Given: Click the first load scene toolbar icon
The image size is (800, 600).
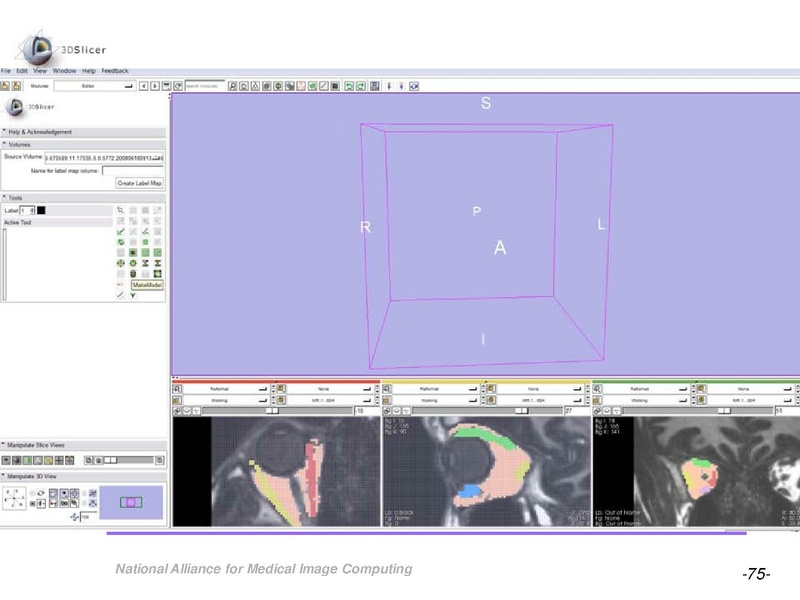Looking at the screenshot, I should click(5, 86).
